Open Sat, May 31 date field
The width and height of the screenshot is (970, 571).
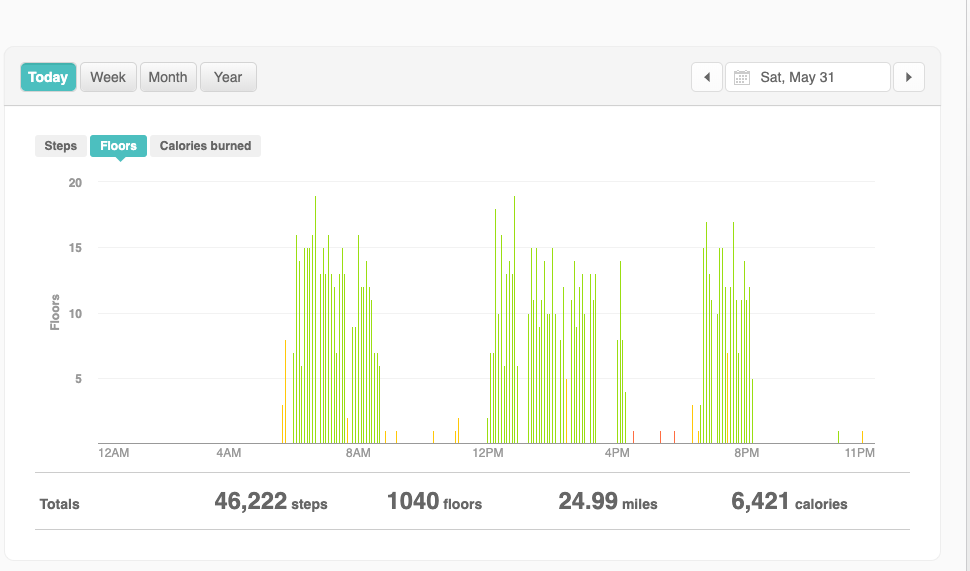[808, 77]
